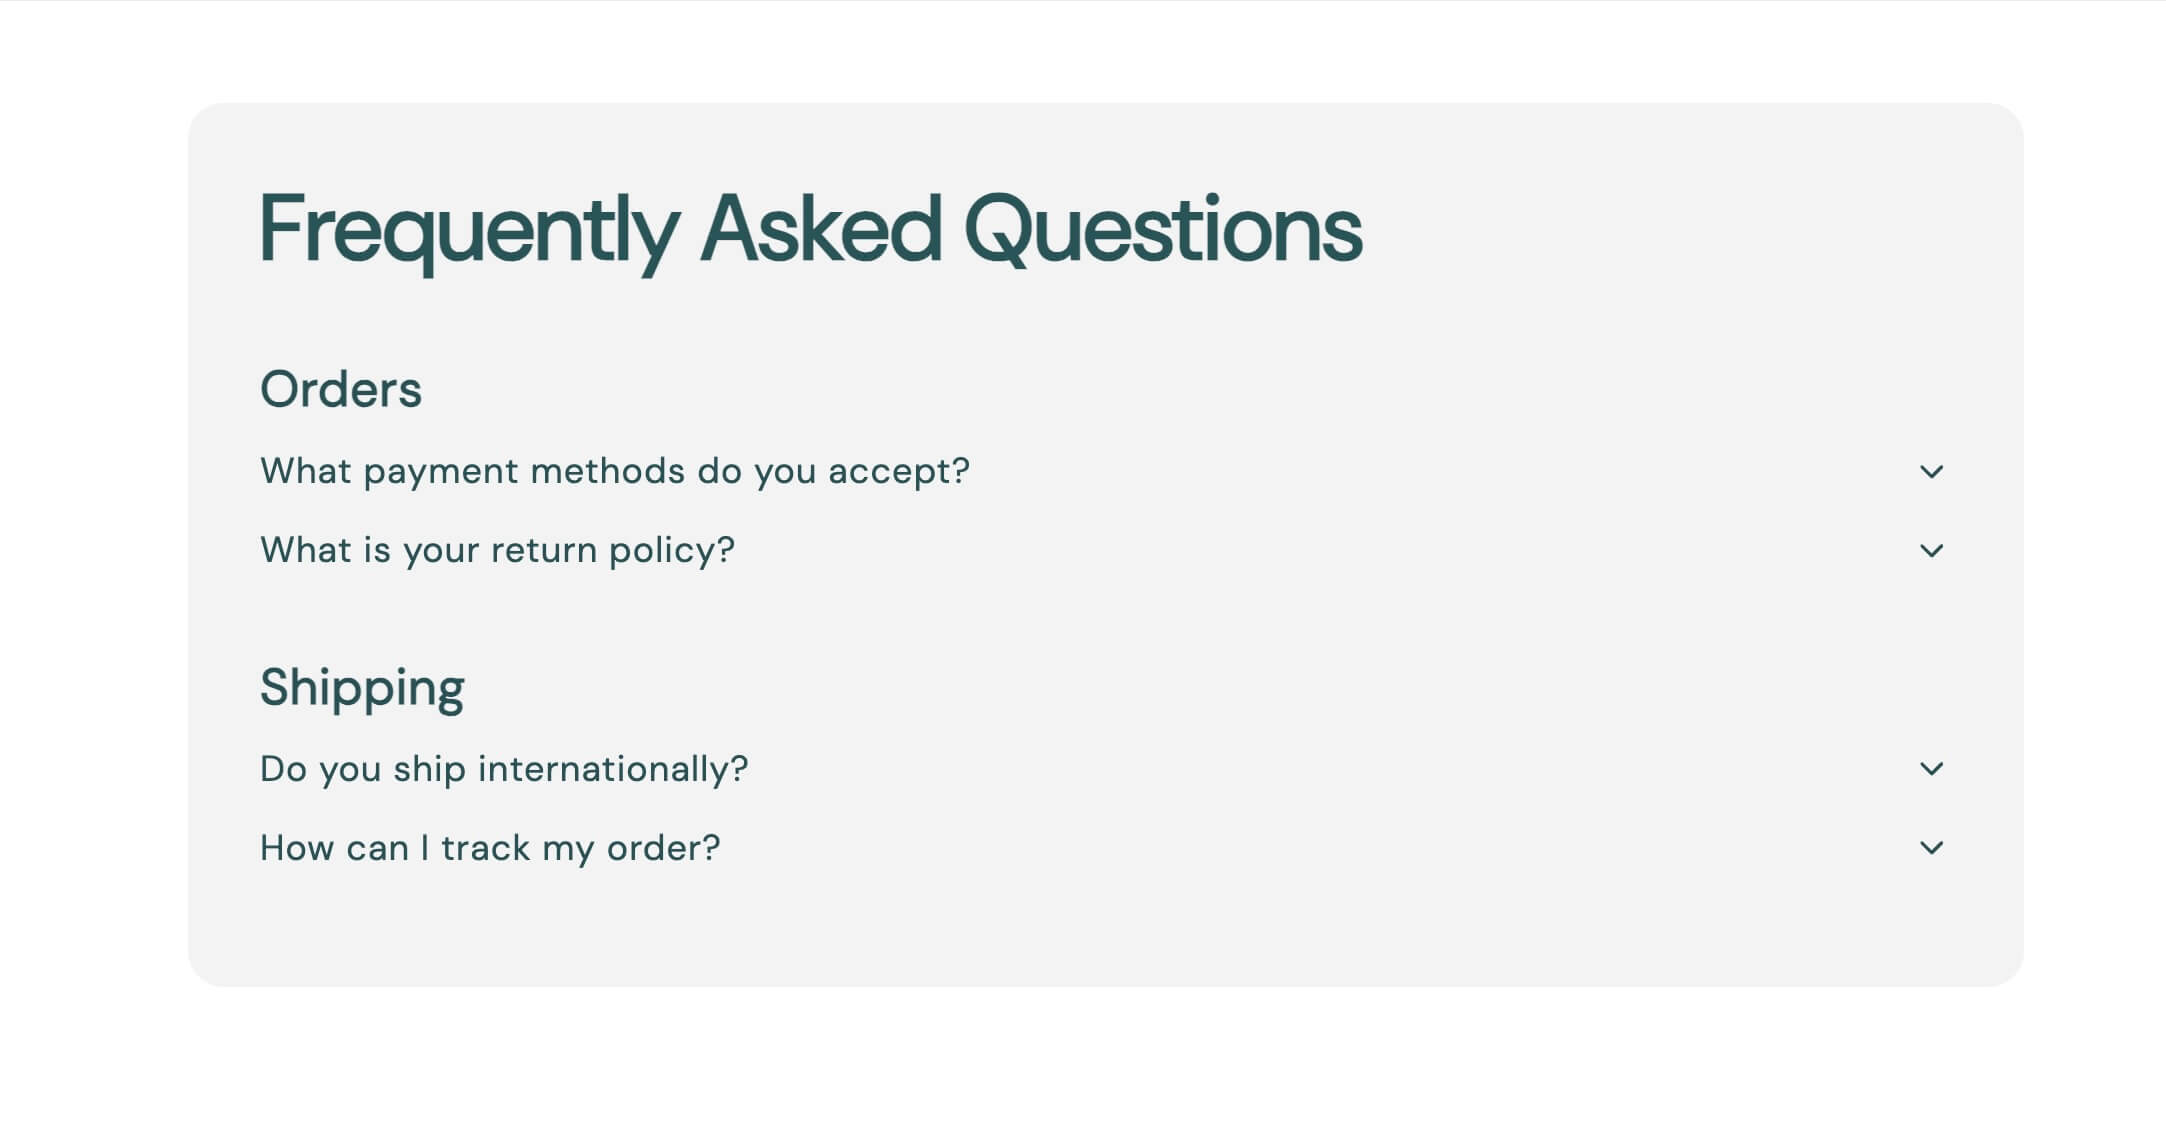The image size is (2166, 1148).
Task: Click the down chevron beside track my order
Action: click(x=1931, y=847)
